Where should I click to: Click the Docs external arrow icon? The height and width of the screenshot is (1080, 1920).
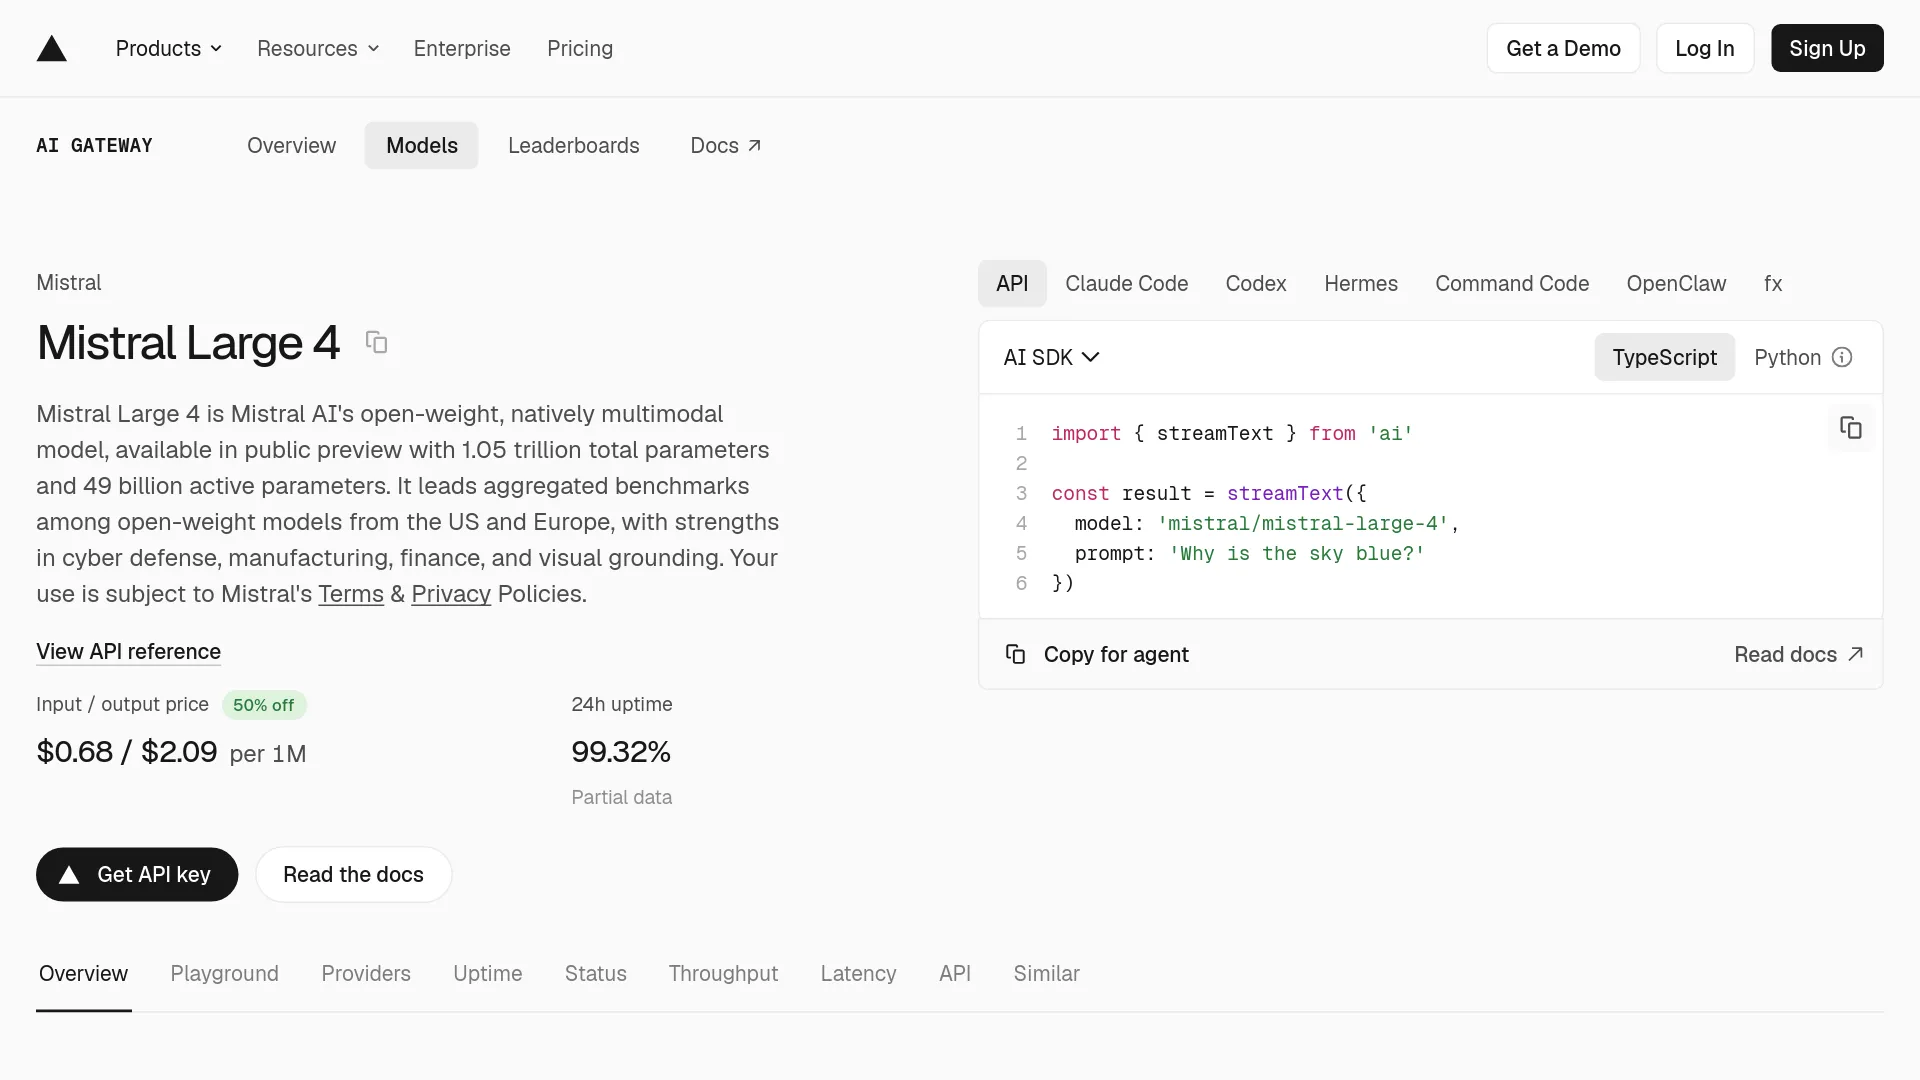[755, 145]
